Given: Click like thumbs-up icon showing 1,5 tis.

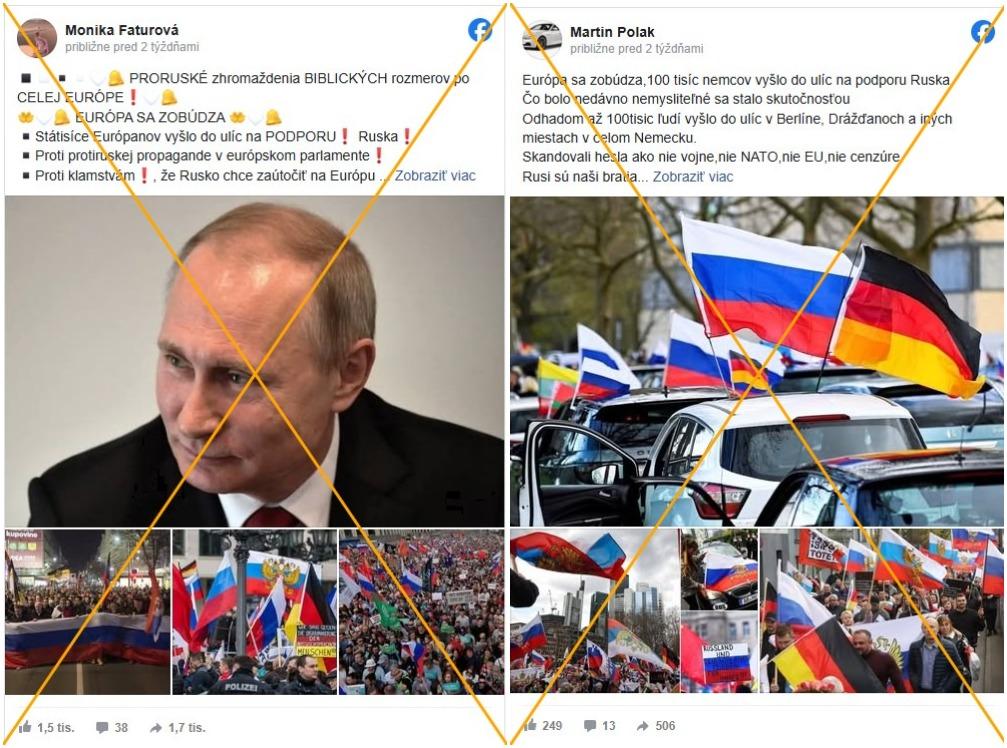Looking at the screenshot, I should pyautogui.click(x=25, y=727).
